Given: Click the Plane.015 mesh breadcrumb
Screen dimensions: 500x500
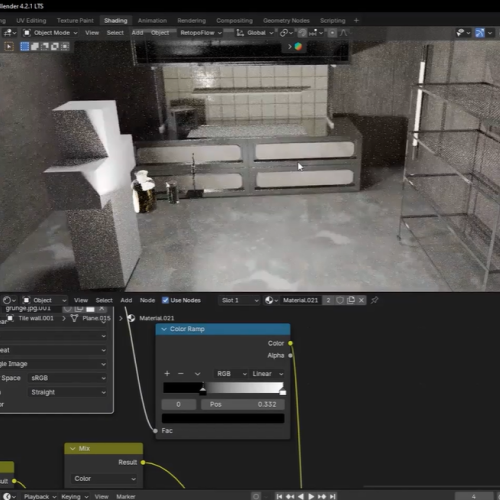Looking at the screenshot, I should click(91, 318).
